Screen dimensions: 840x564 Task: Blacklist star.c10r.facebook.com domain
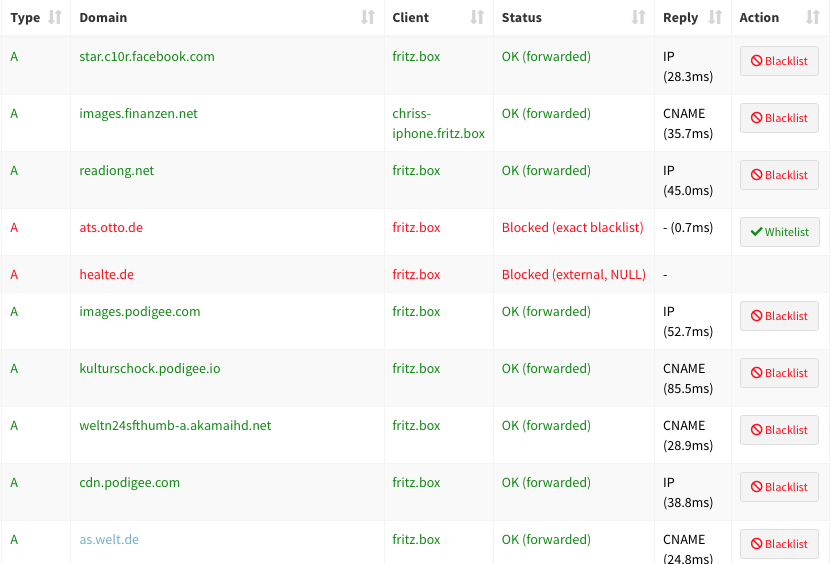pos(779,61)
